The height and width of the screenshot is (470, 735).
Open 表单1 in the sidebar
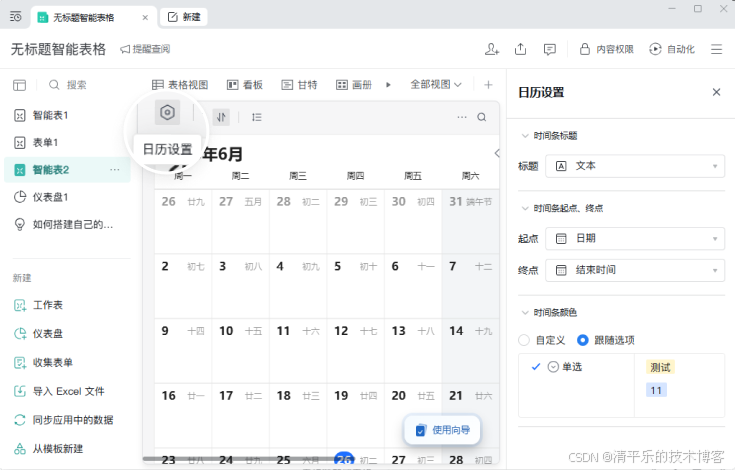(68, 142)
